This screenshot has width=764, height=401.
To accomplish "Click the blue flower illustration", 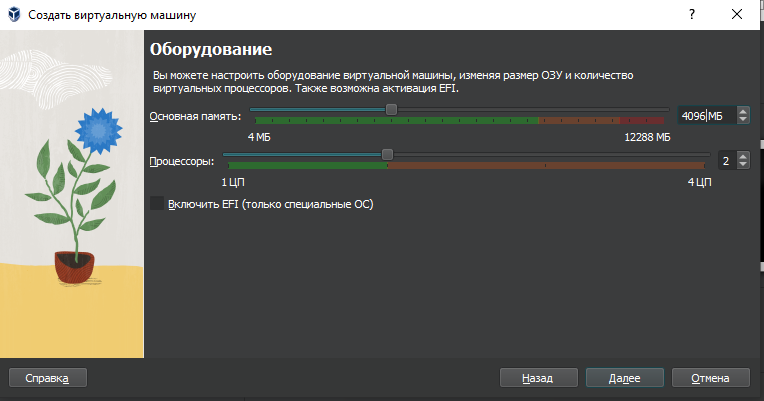I will 99,131.
